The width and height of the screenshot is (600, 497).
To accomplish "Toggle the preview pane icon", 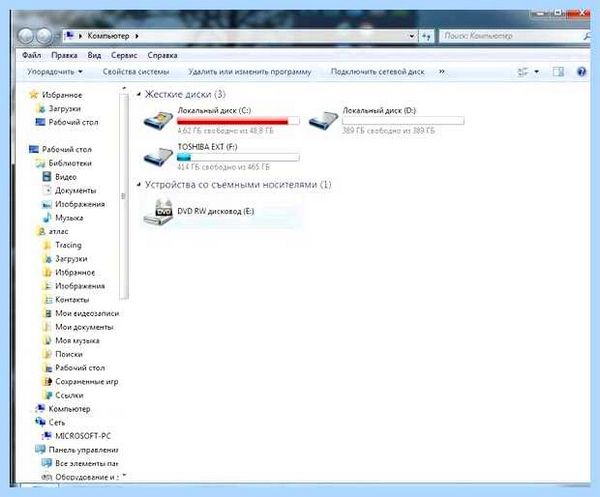I will [558, 72].
